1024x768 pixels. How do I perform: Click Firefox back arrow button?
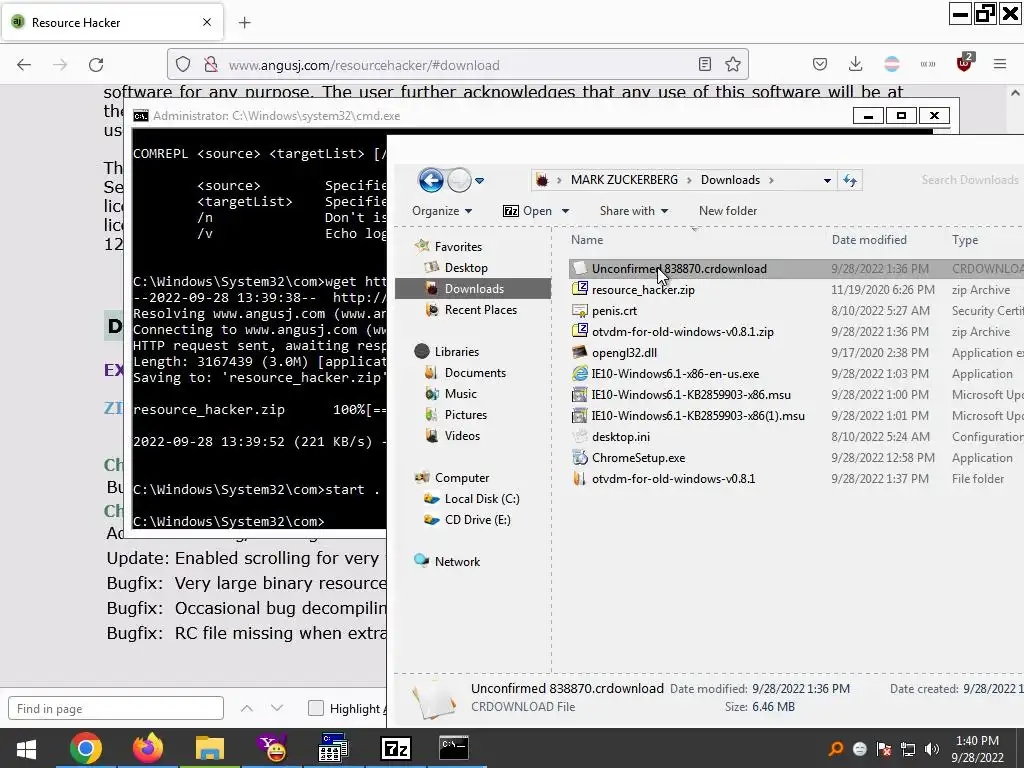24,65
